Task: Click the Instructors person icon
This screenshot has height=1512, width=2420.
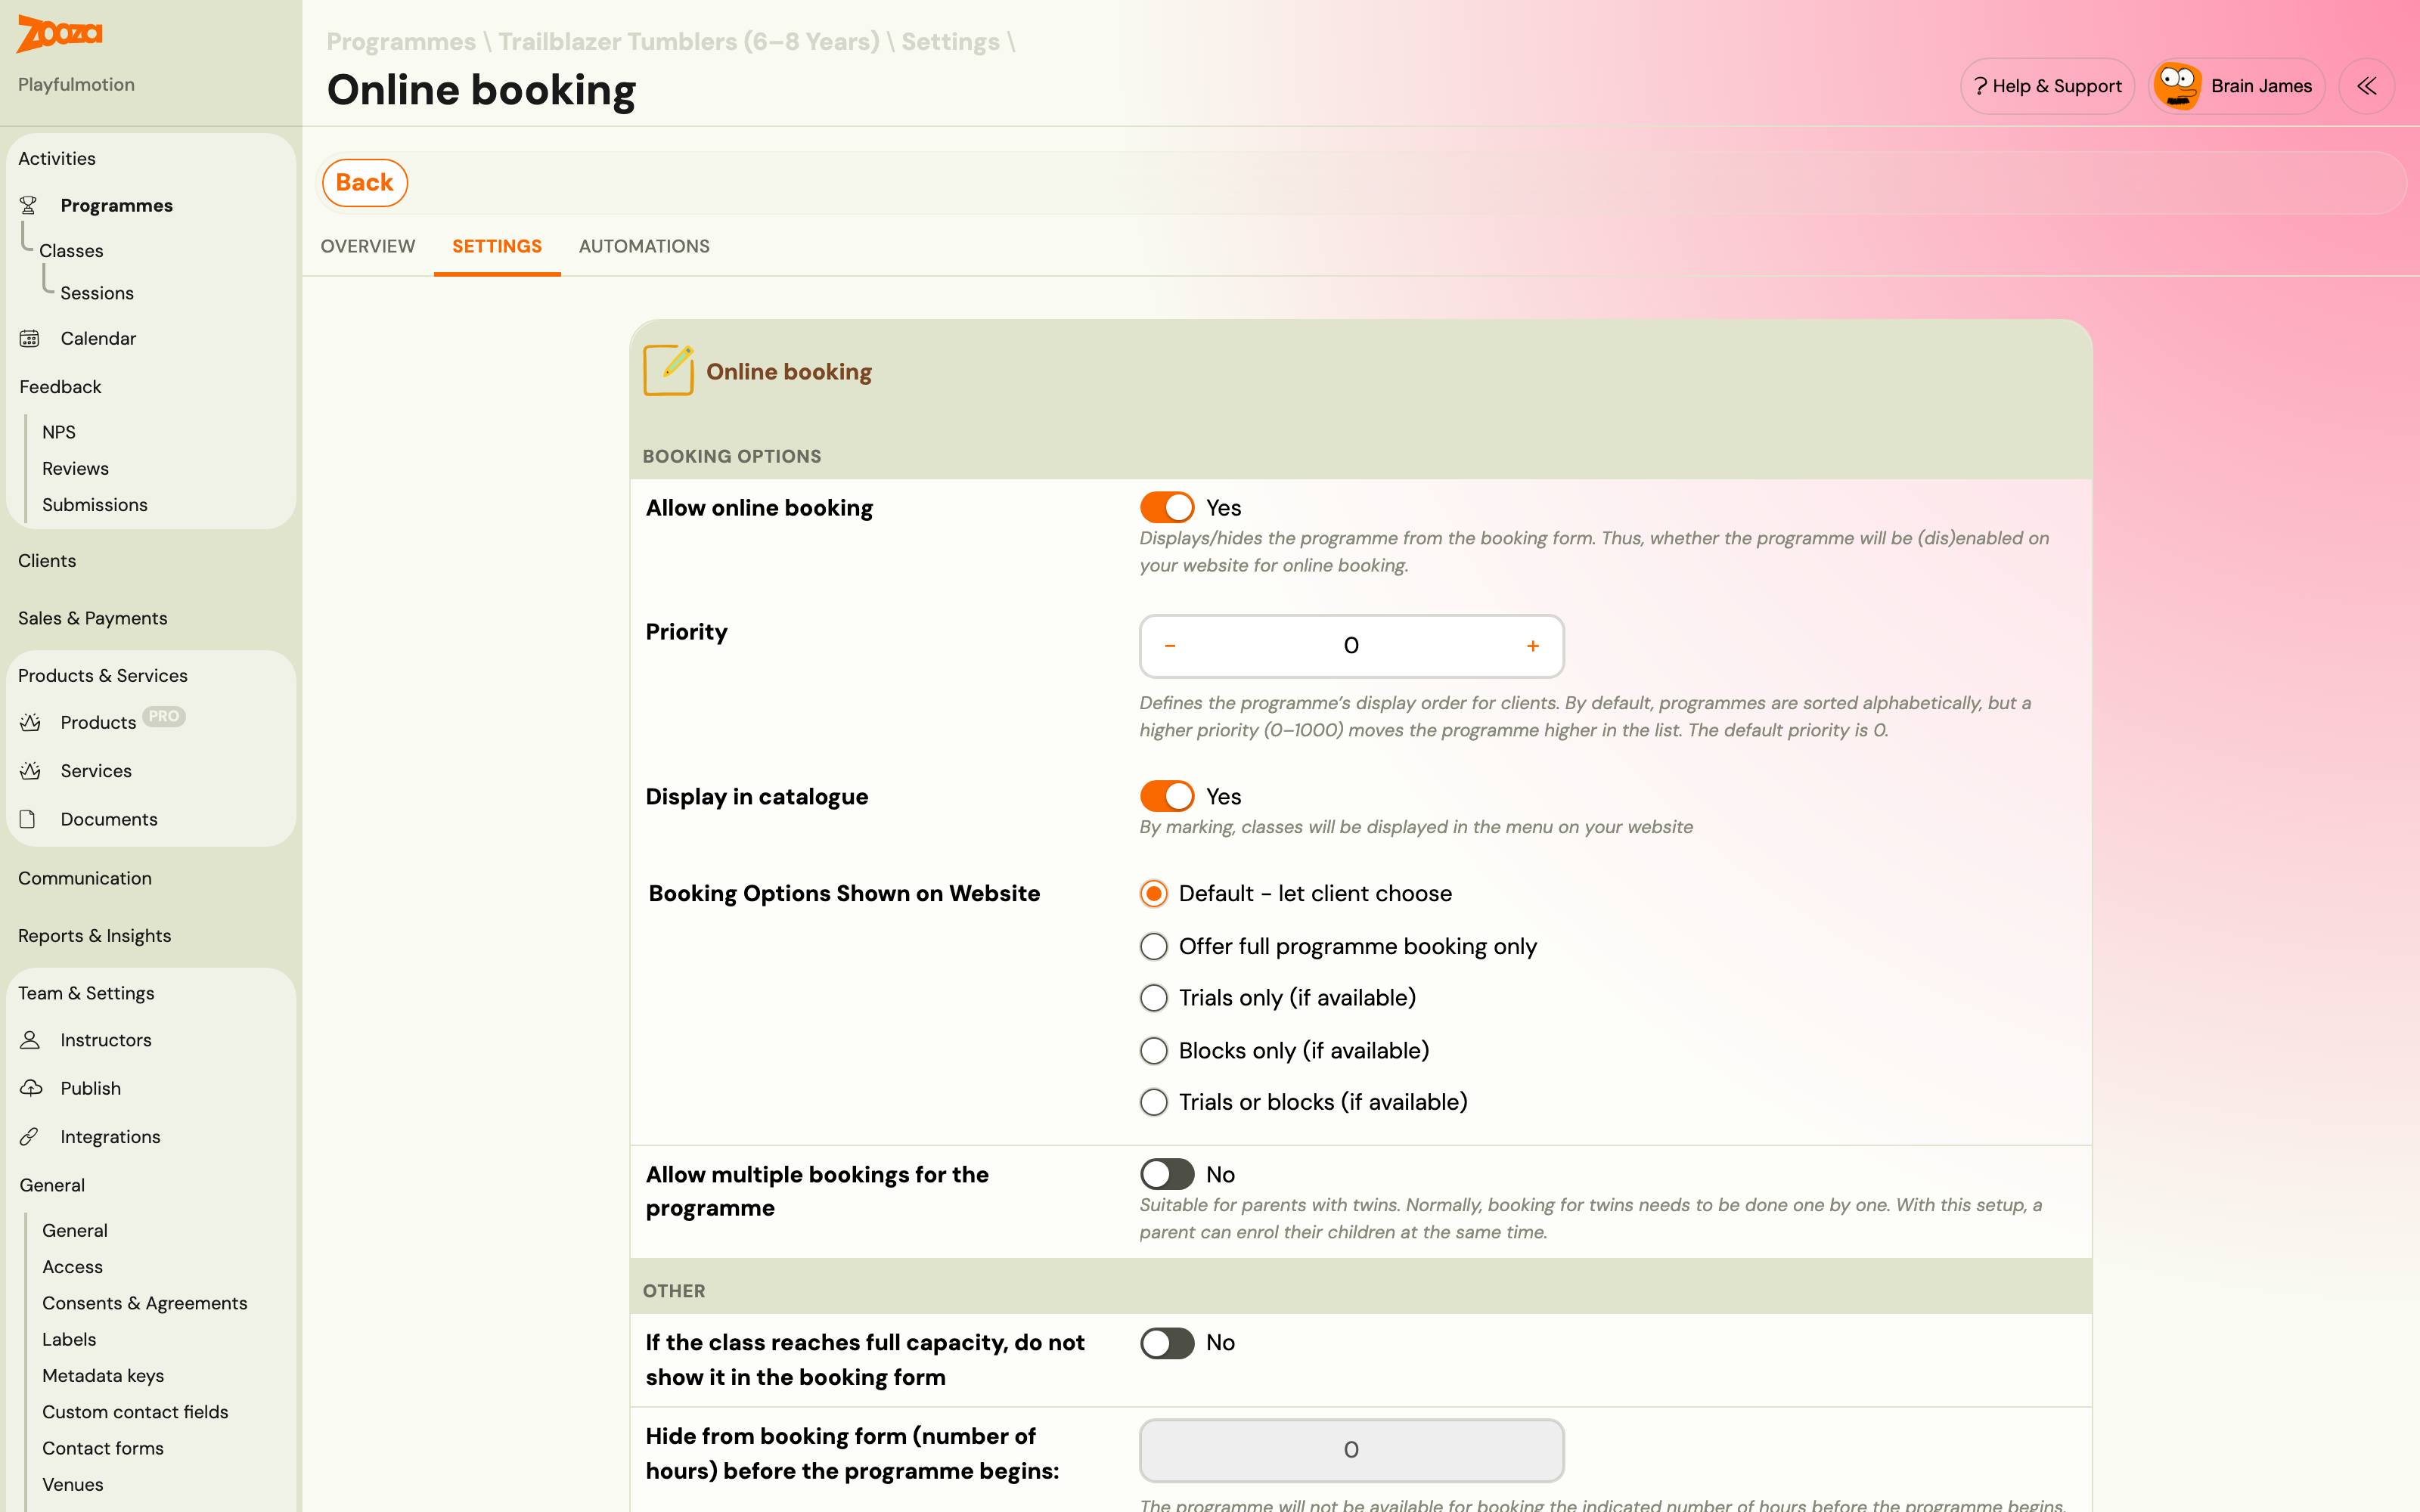Action: (30, 1040)
